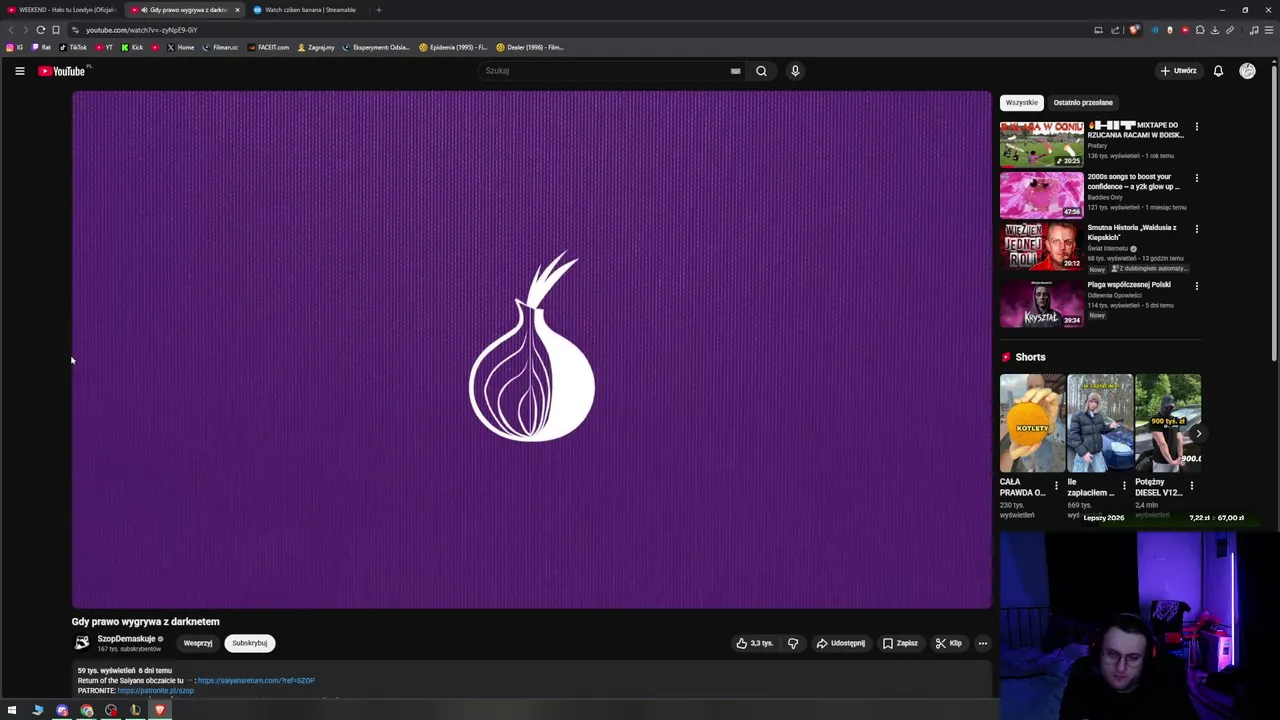Screen dimensions: 1280x720
Task: Click the Utwórz create button
Action: coord(1178,71)
